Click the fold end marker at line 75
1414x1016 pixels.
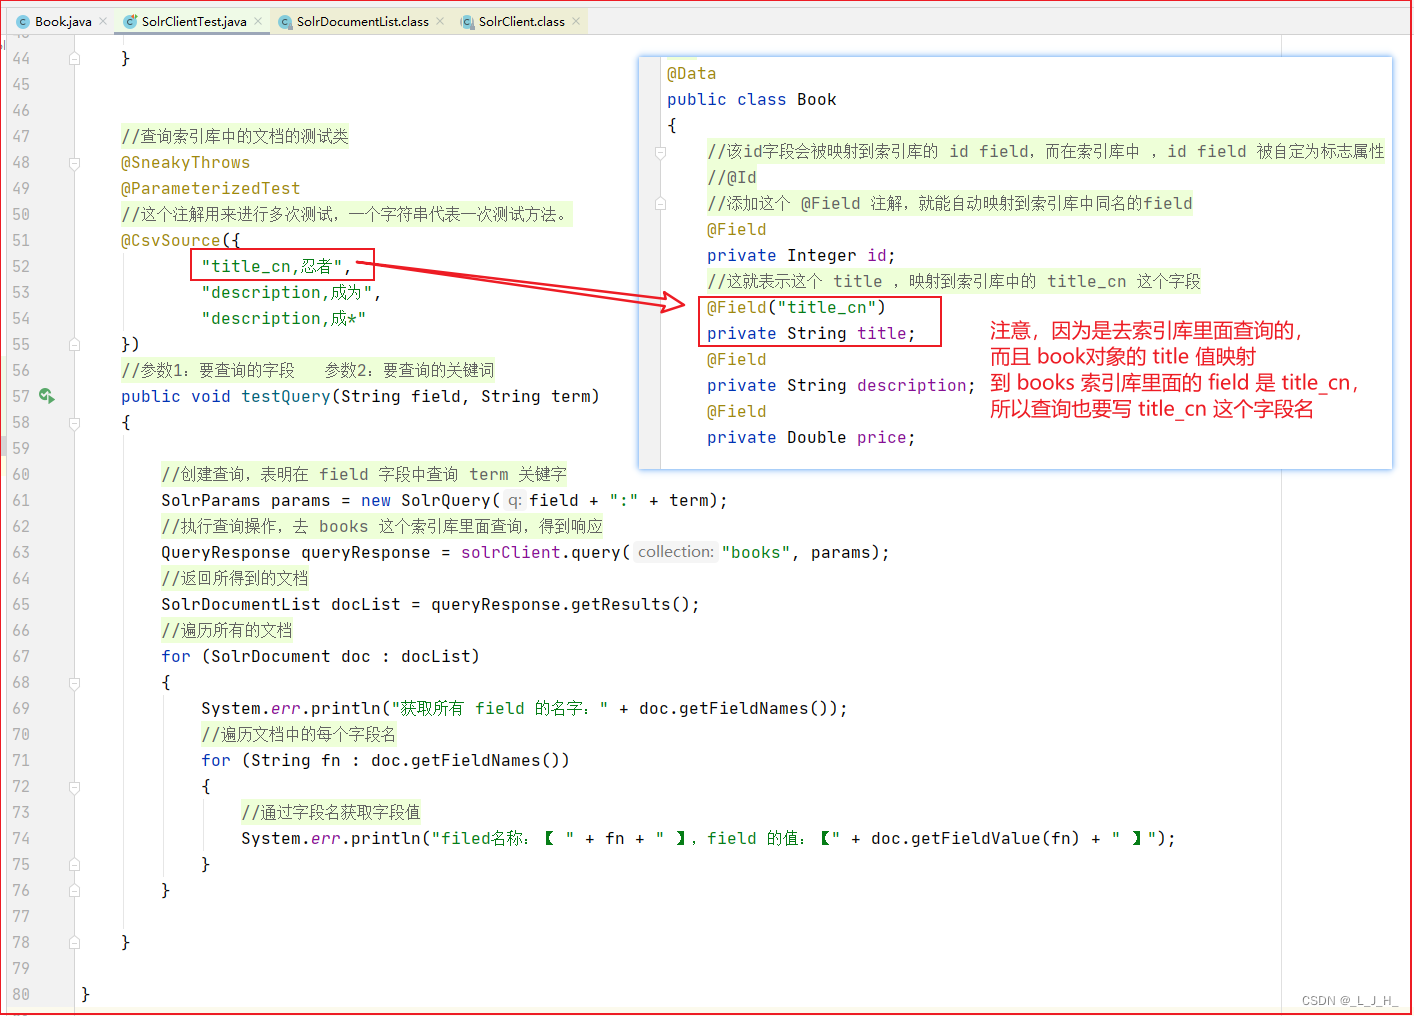pos(75,864)
